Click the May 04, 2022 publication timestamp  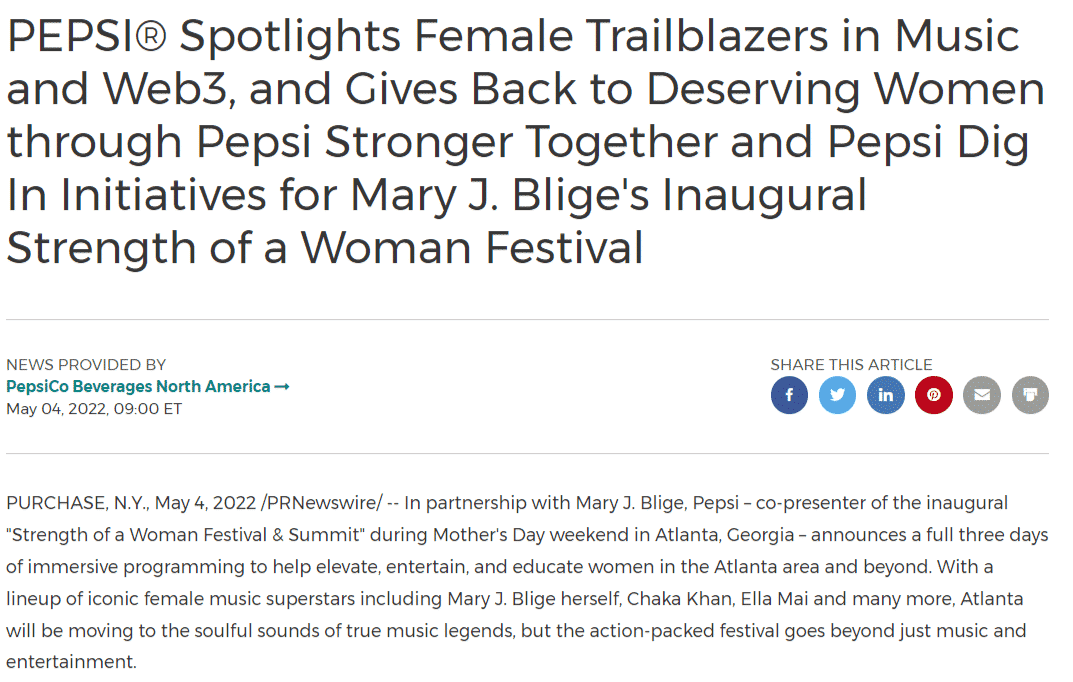click(94, 409)
